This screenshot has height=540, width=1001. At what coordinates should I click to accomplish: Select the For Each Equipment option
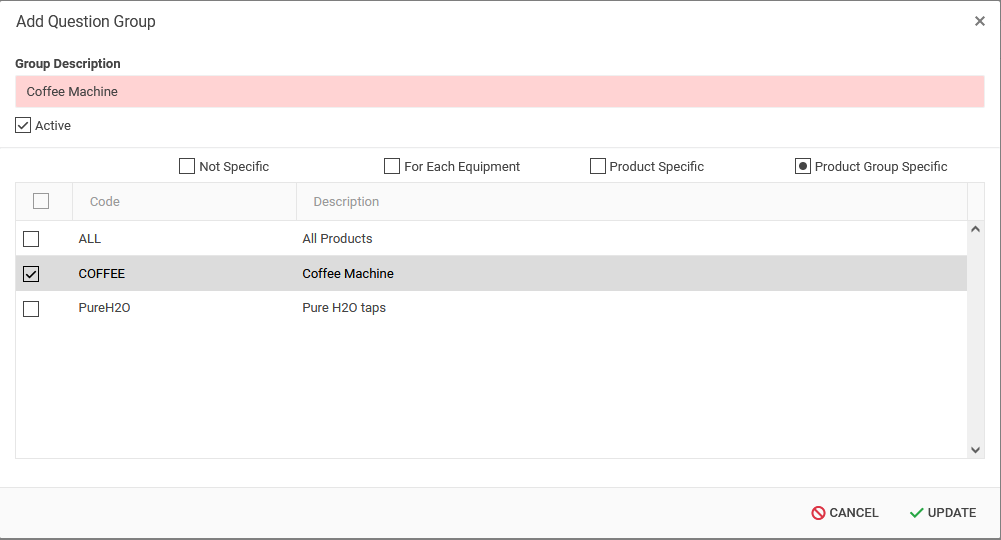pyautogui.click(x=392, y=167)
